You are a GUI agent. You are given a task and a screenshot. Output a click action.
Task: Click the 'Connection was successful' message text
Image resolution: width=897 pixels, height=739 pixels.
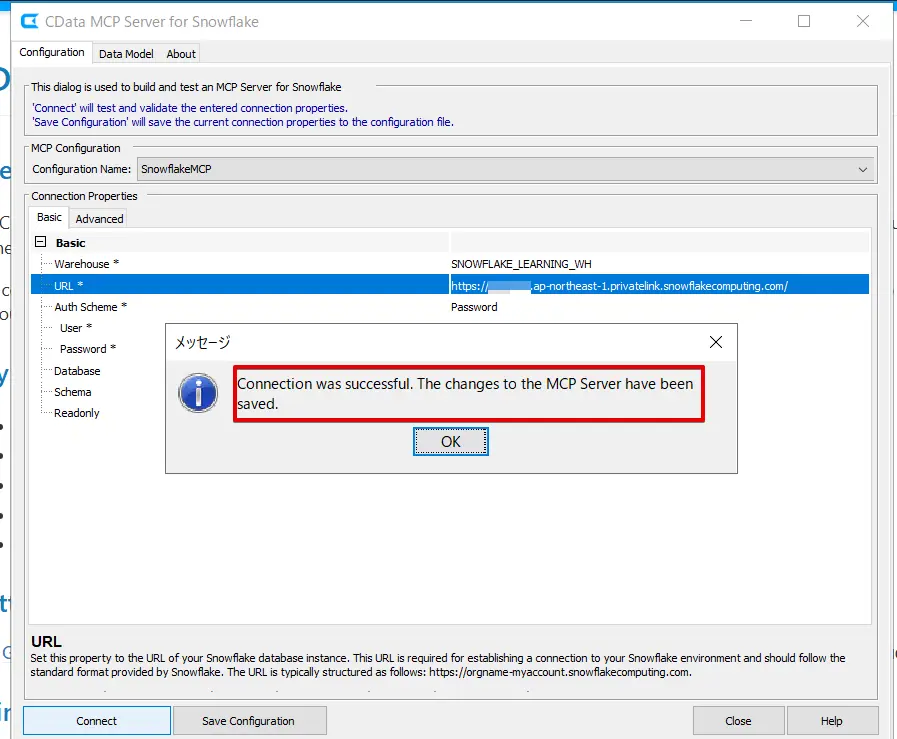tap(465, 394)
